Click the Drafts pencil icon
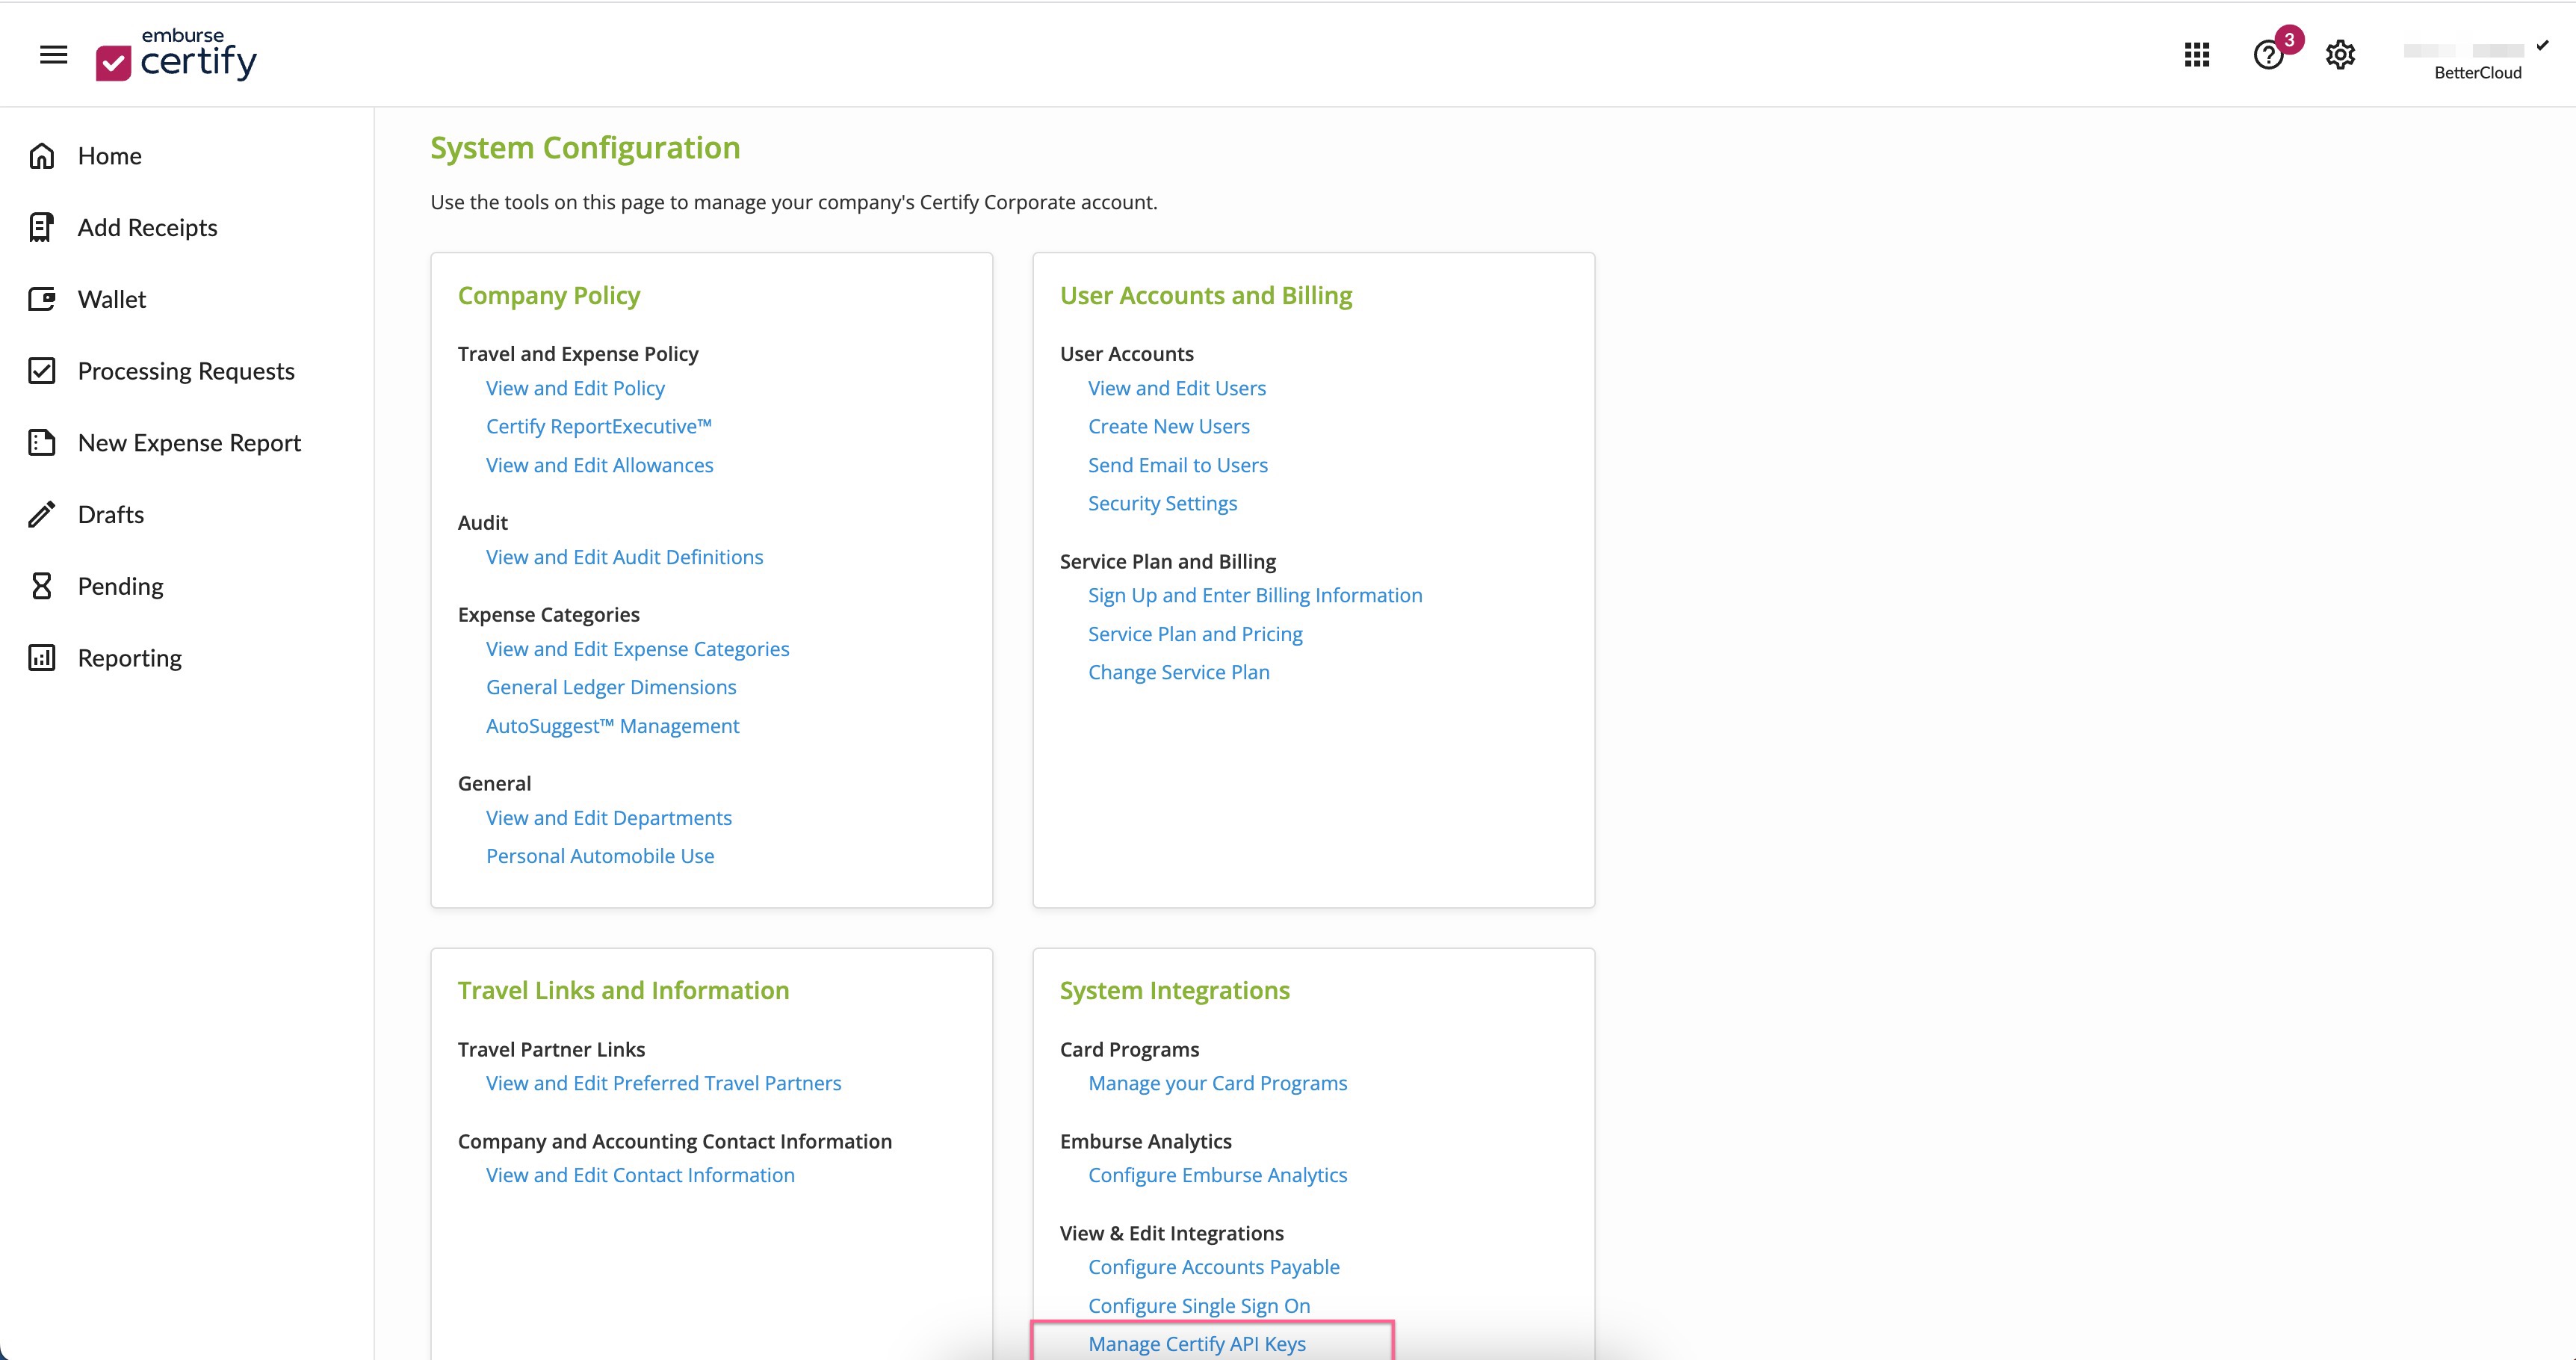 (42, 514)
